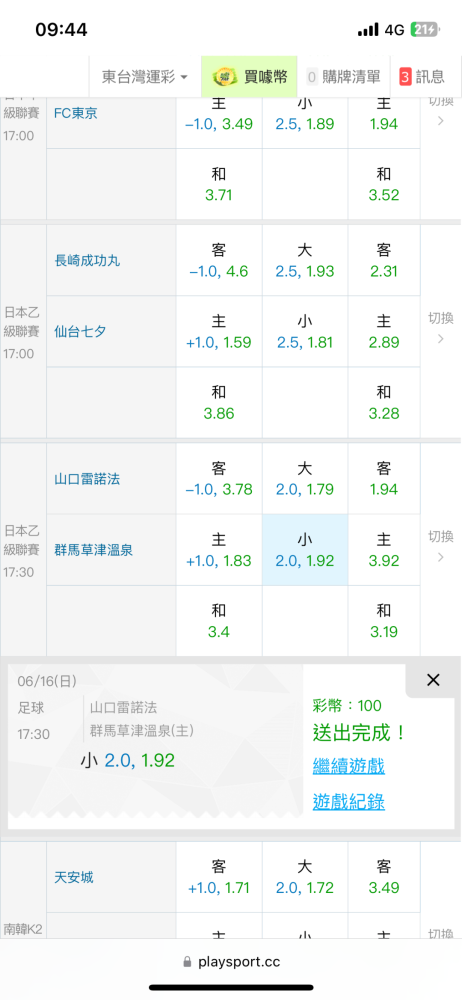Open 訊息 with red 3 badge
The image size is (462, 1000).
click(422, 77)
